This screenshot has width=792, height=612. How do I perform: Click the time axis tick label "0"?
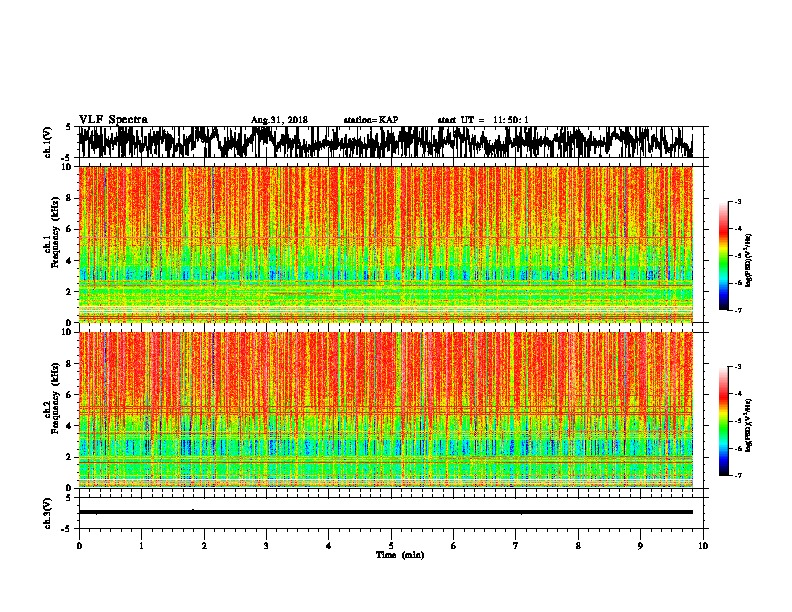[x=79, y=546]
